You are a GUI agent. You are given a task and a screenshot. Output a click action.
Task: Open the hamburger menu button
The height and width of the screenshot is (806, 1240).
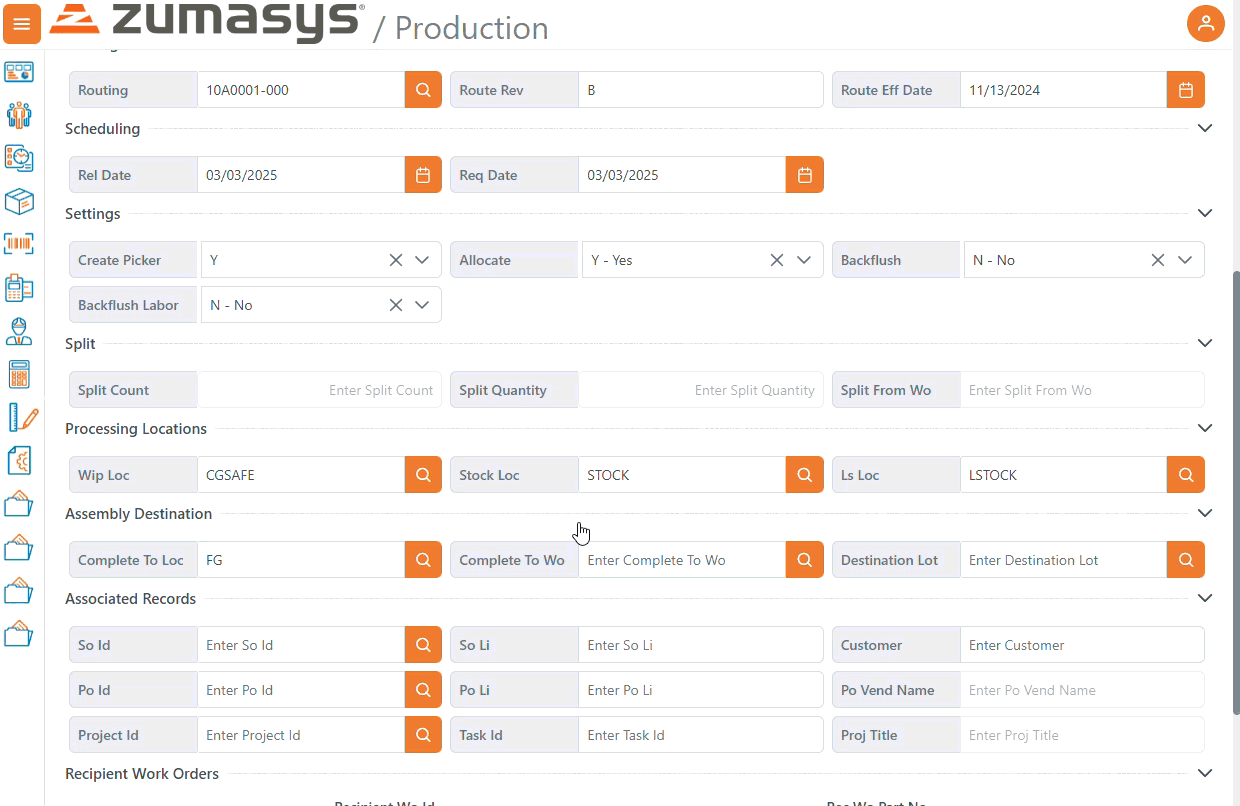pos(21,24)
